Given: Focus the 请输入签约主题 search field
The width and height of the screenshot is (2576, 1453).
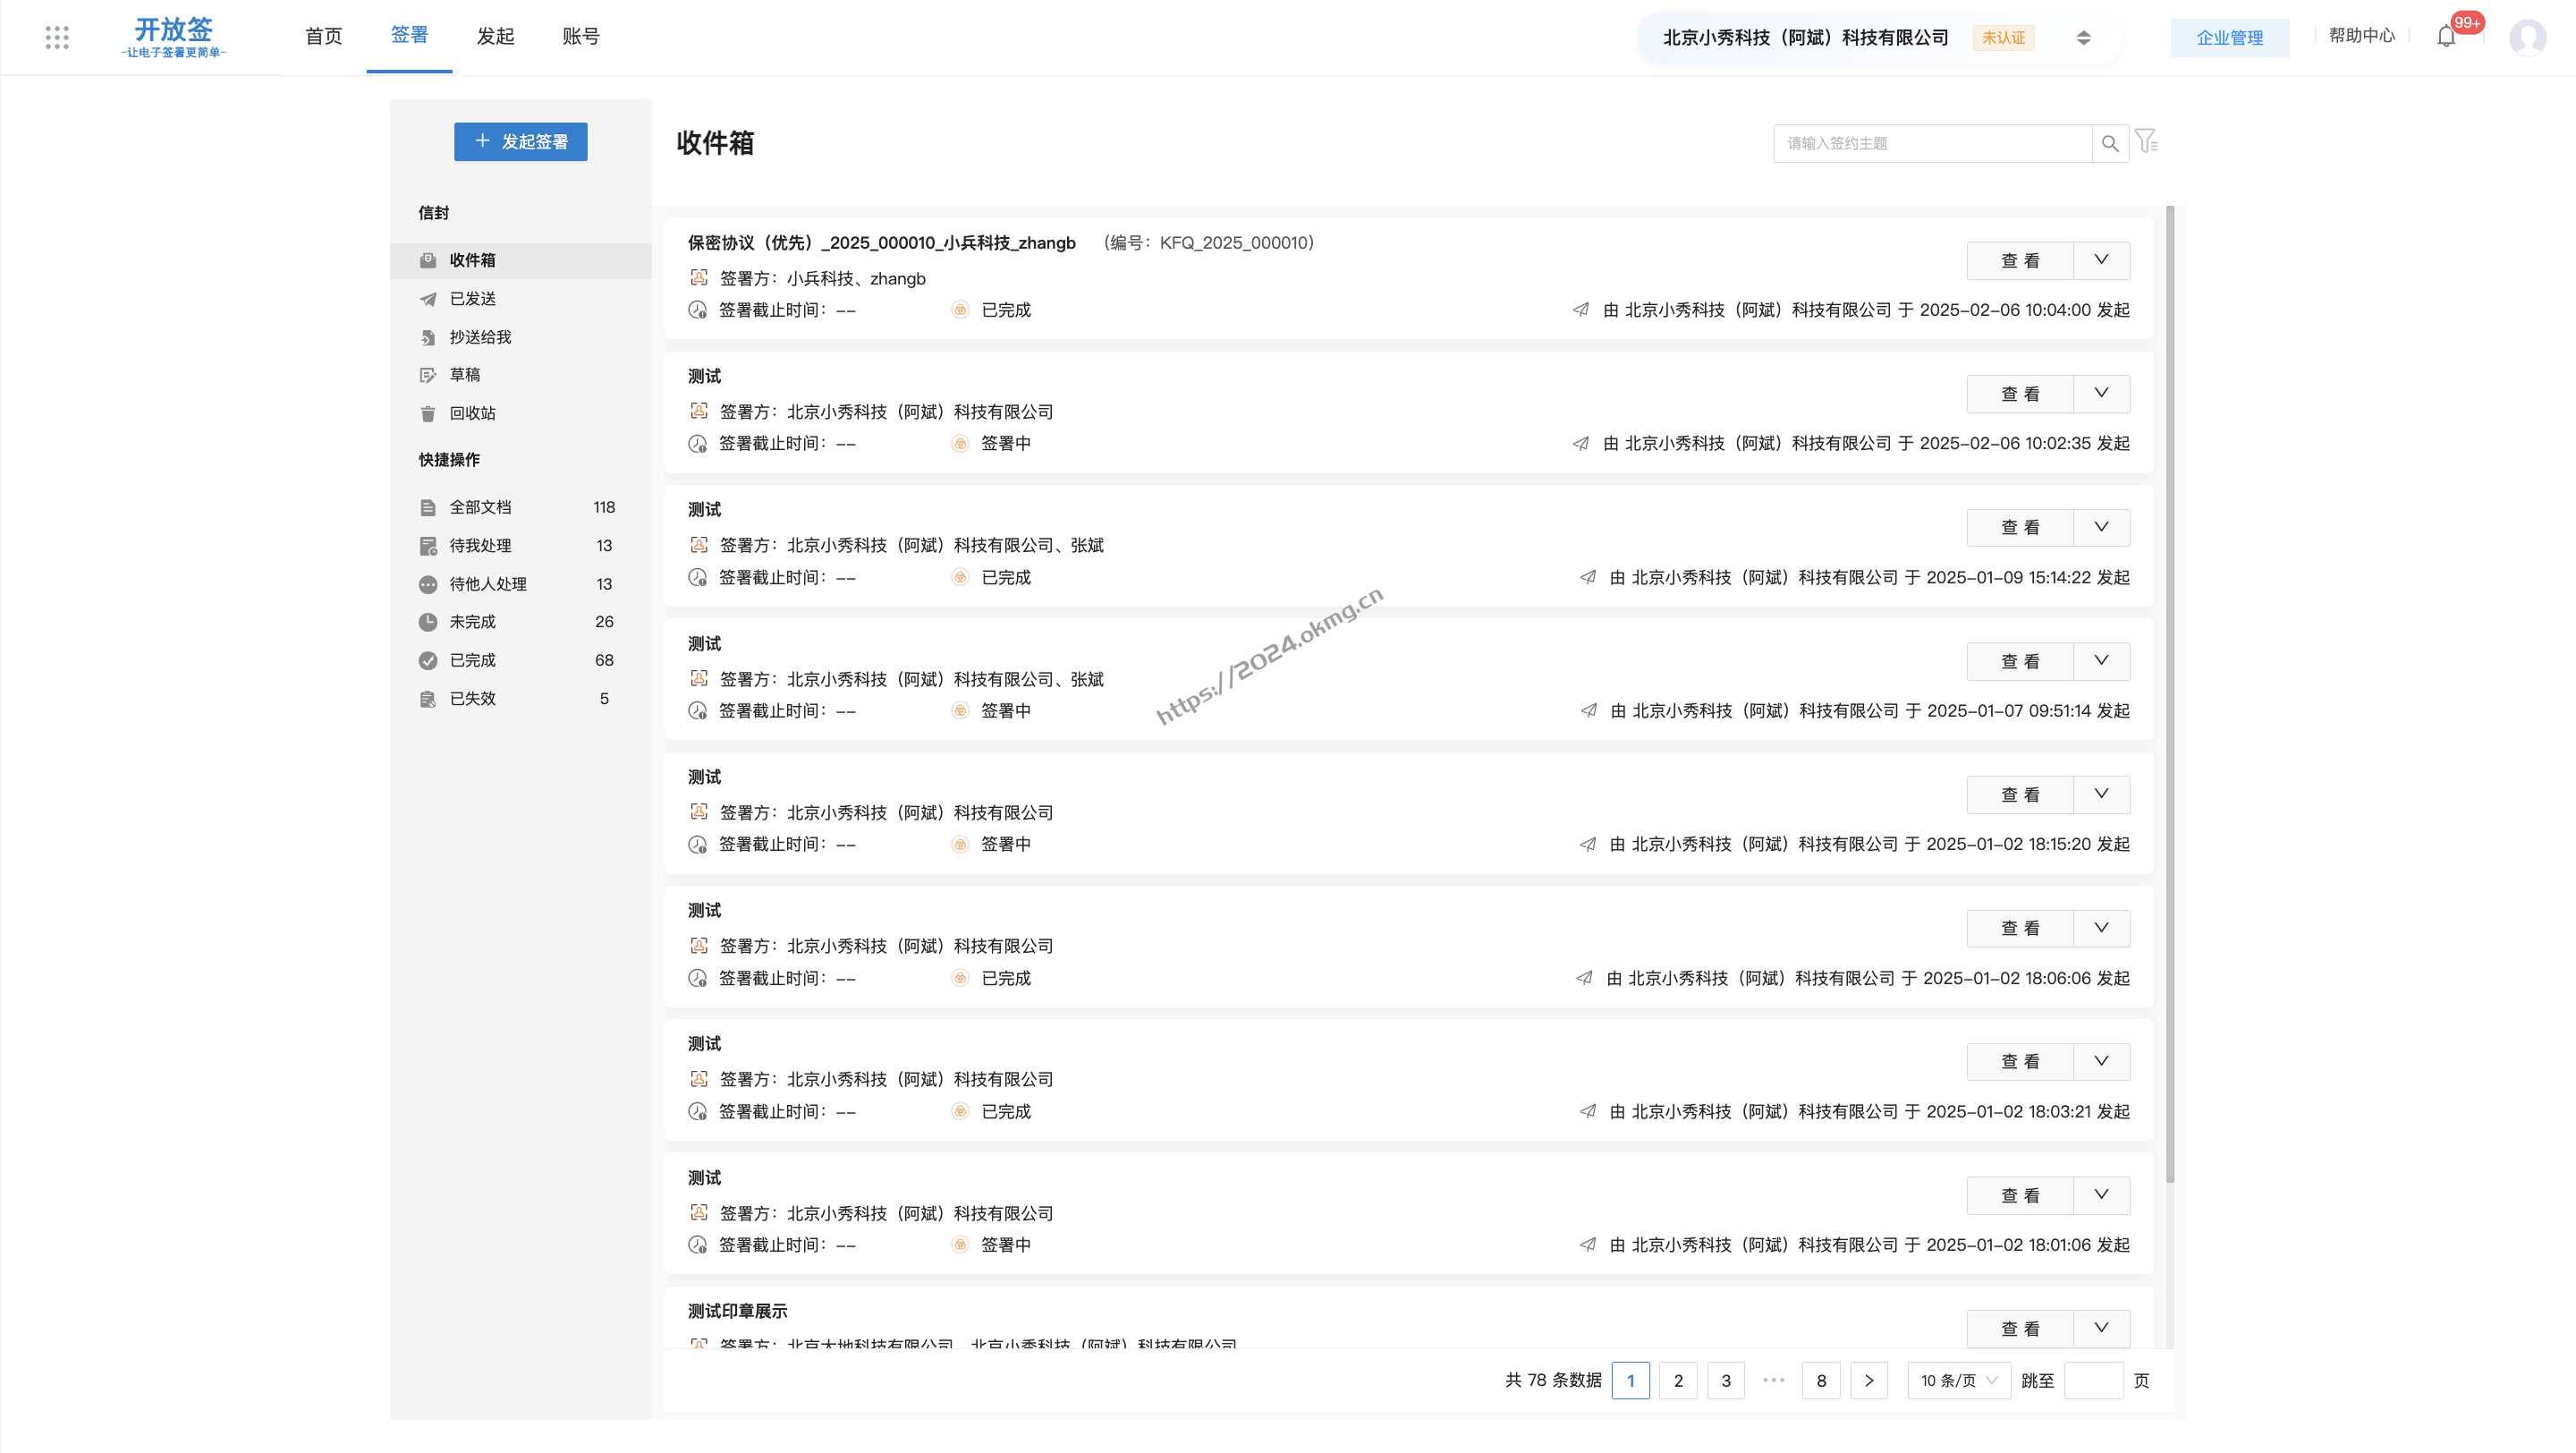Looking at the screenshot, I should 1932,143.
